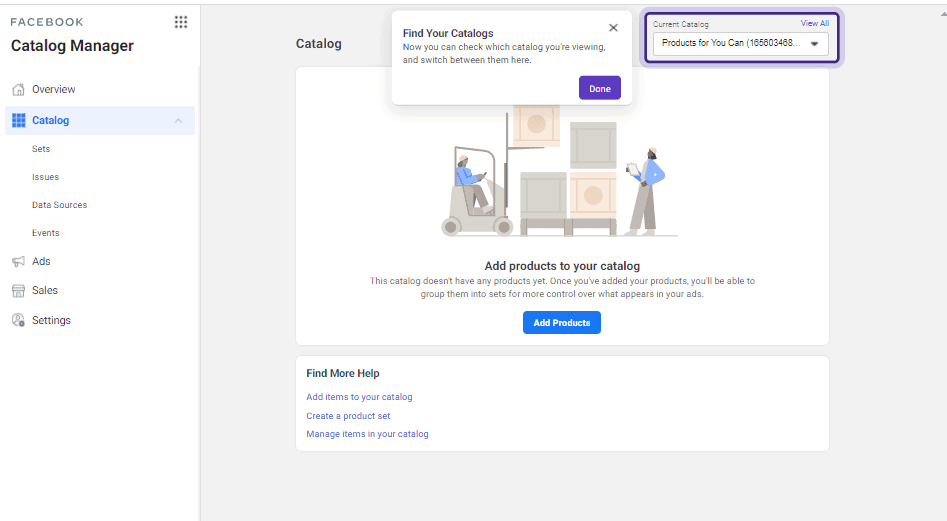The image size is (947, 521).
Task: Open Issues under Catalog
Action: [45, 177]
